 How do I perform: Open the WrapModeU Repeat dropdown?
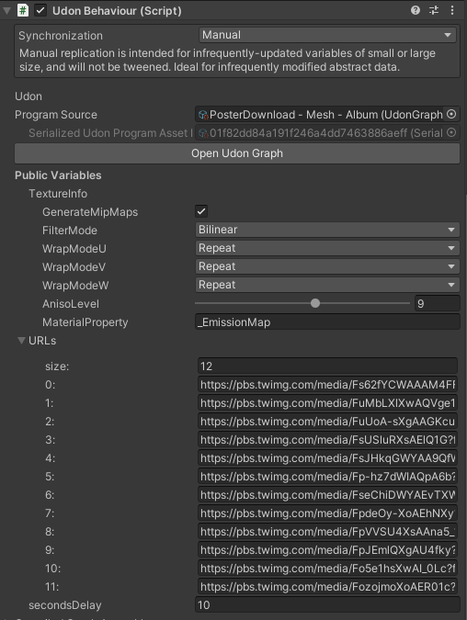click(327, 248)
